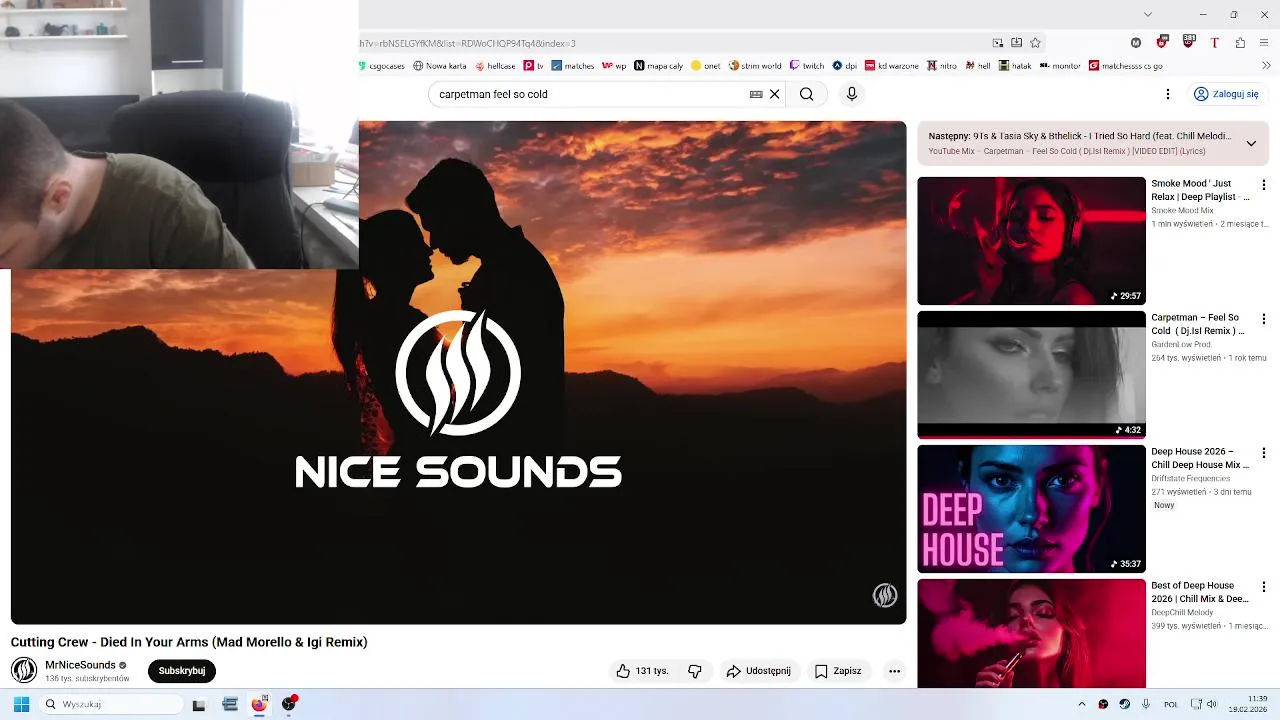Like the video with thumbs-up 131 tys.
Viewport: 1280px width, 720px height.
pos(642,671)
